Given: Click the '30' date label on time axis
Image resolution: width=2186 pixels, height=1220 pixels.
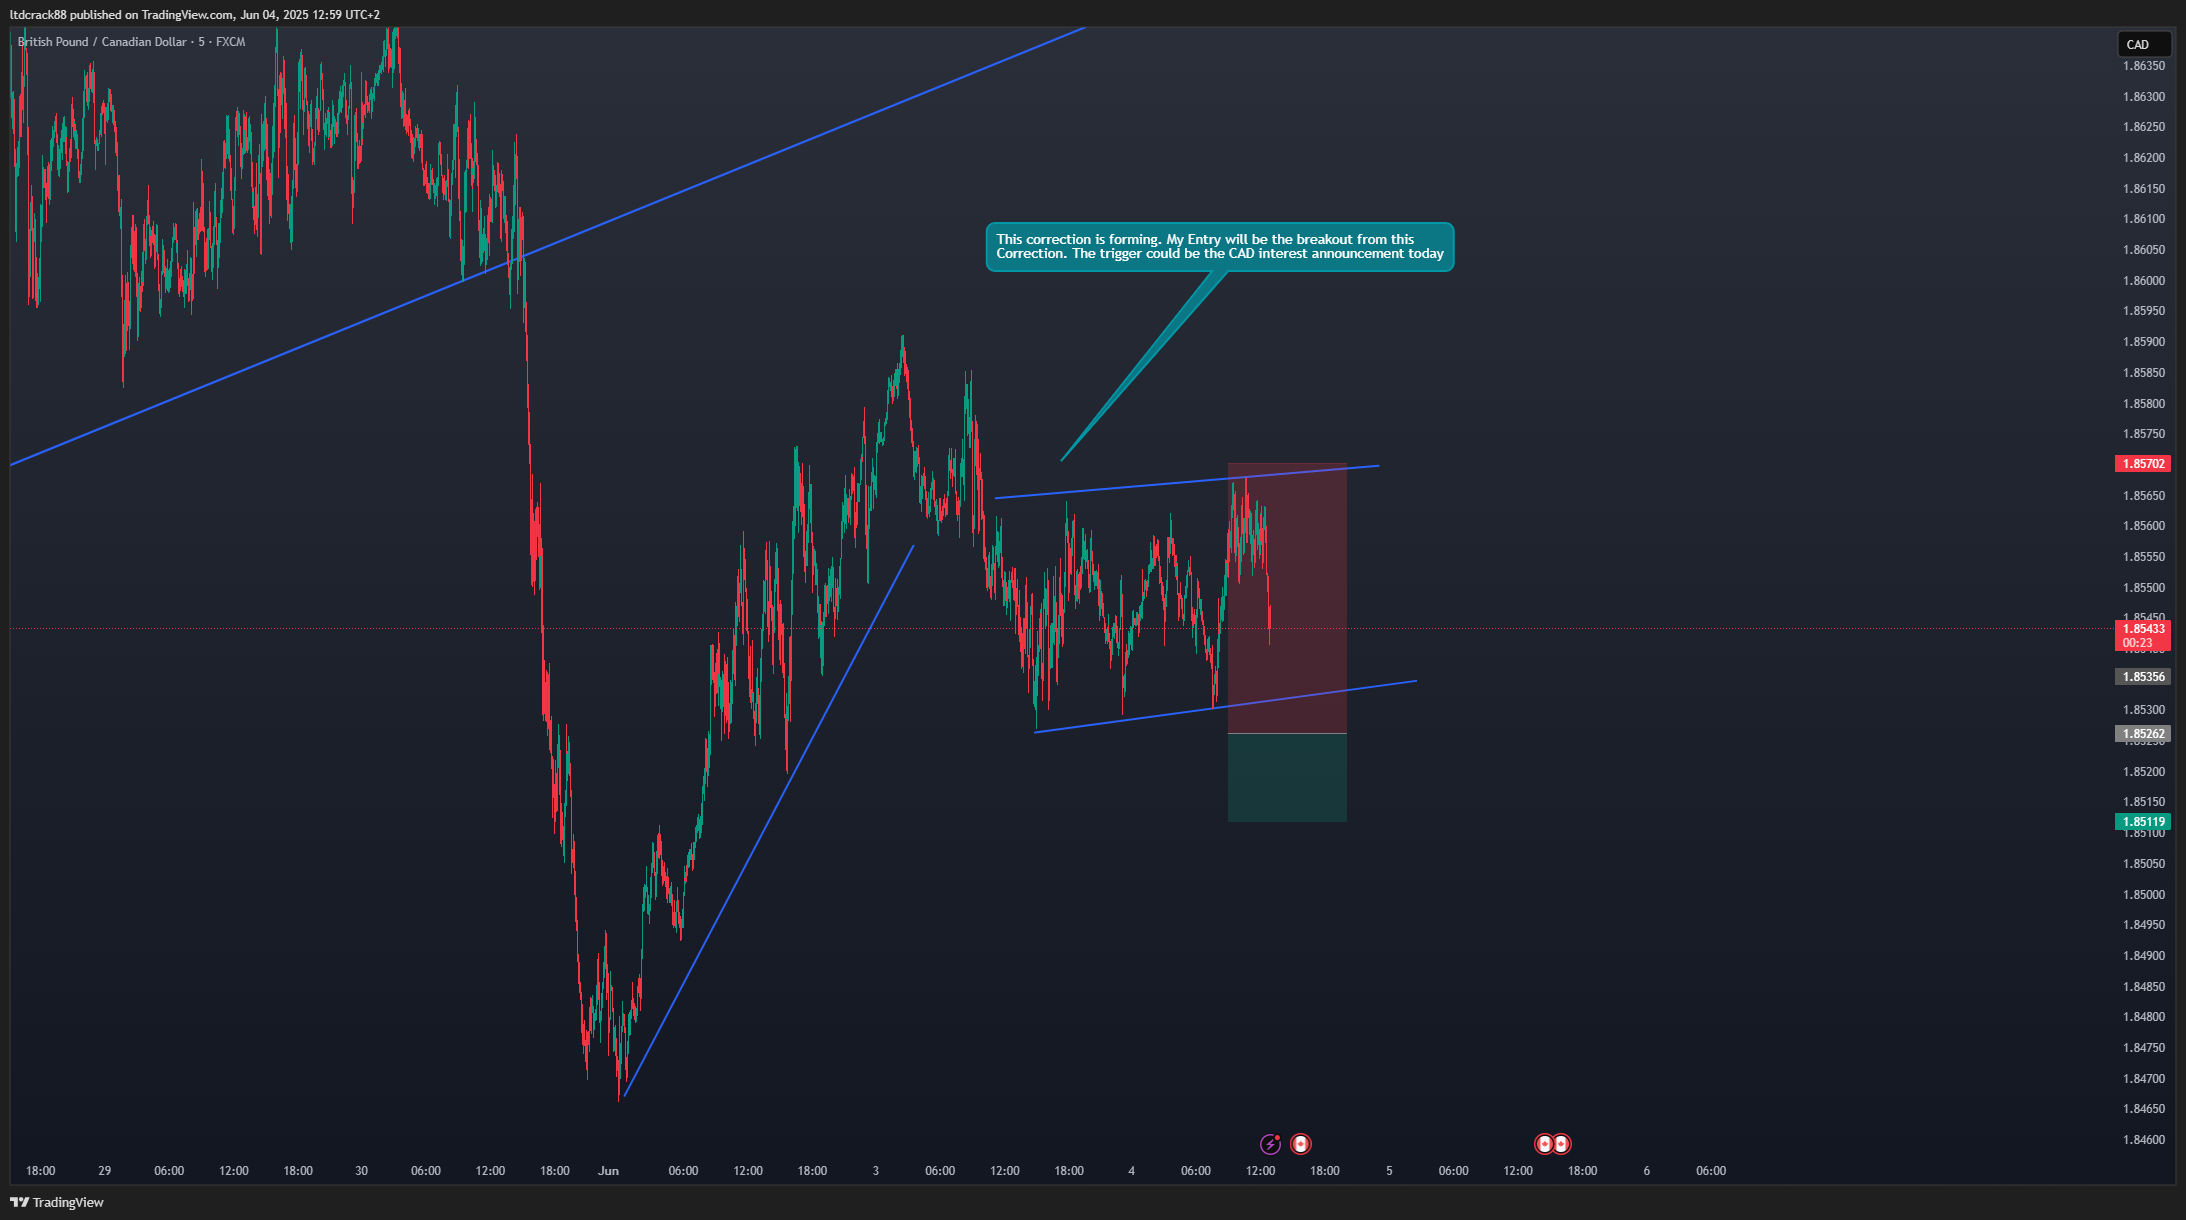Looking at the screenshot, I should pyautogui.click(x=362, y=1171).
